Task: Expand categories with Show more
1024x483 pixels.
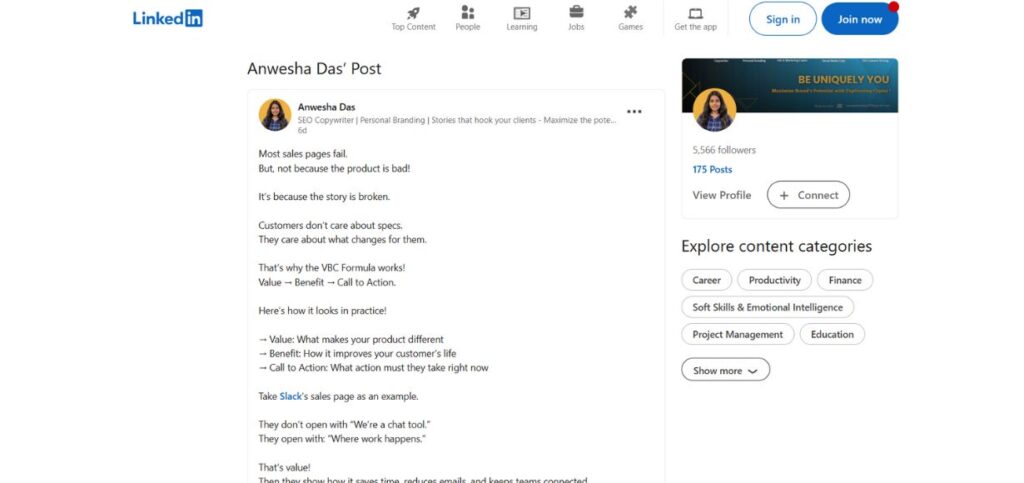Action: click(x=726, y=370)
